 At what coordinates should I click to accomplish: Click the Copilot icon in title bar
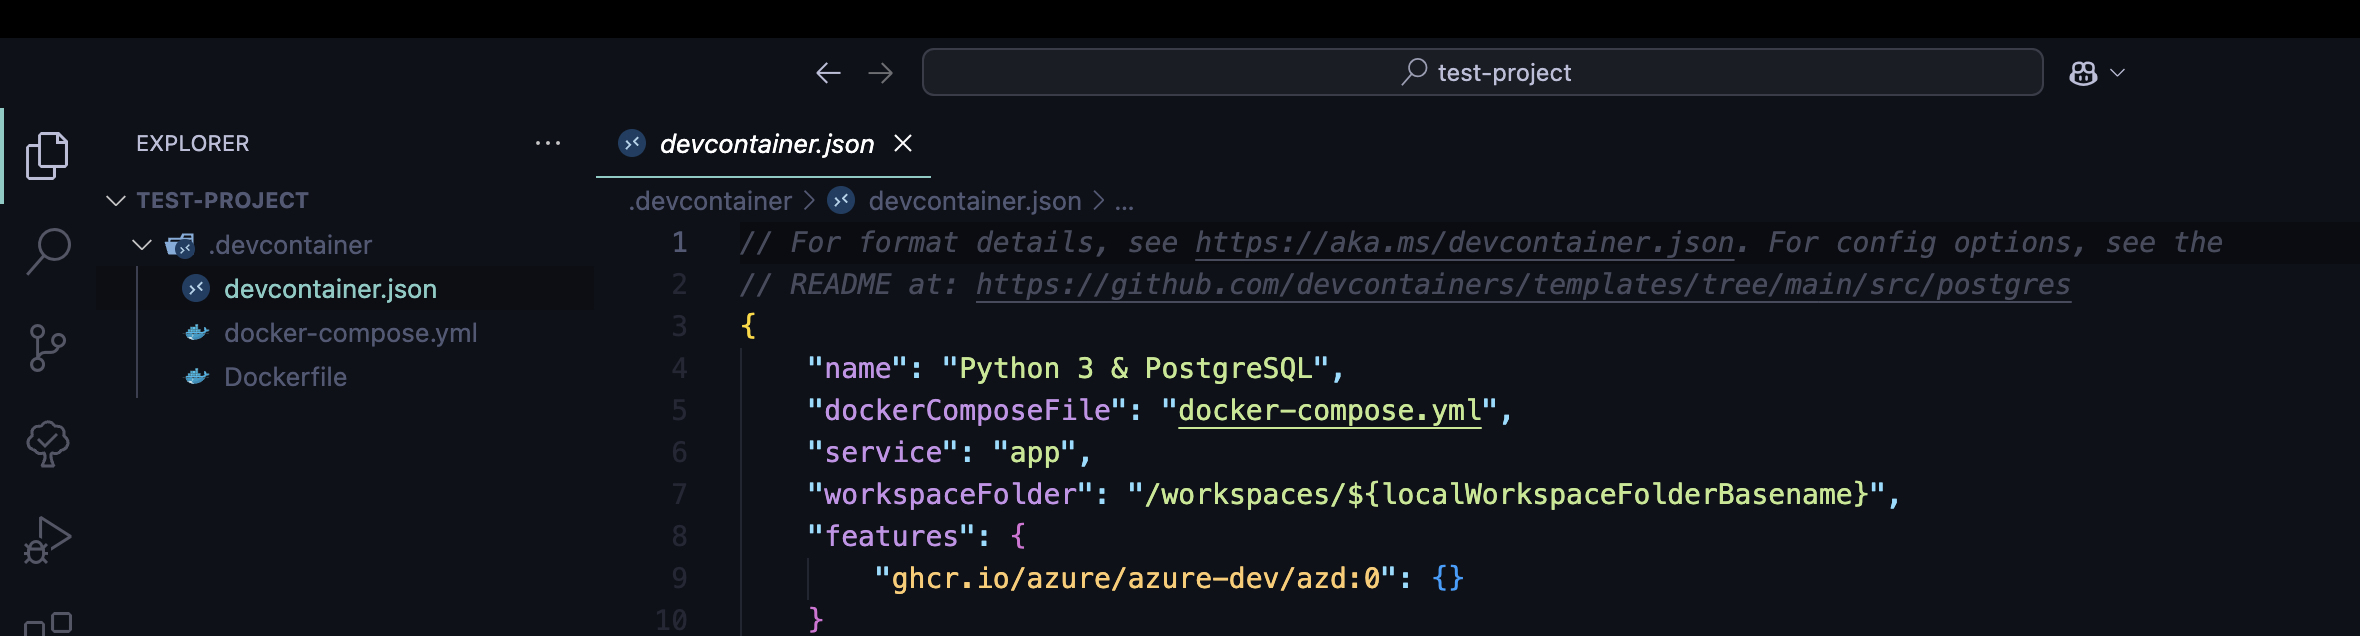[x=2083, y=73]
